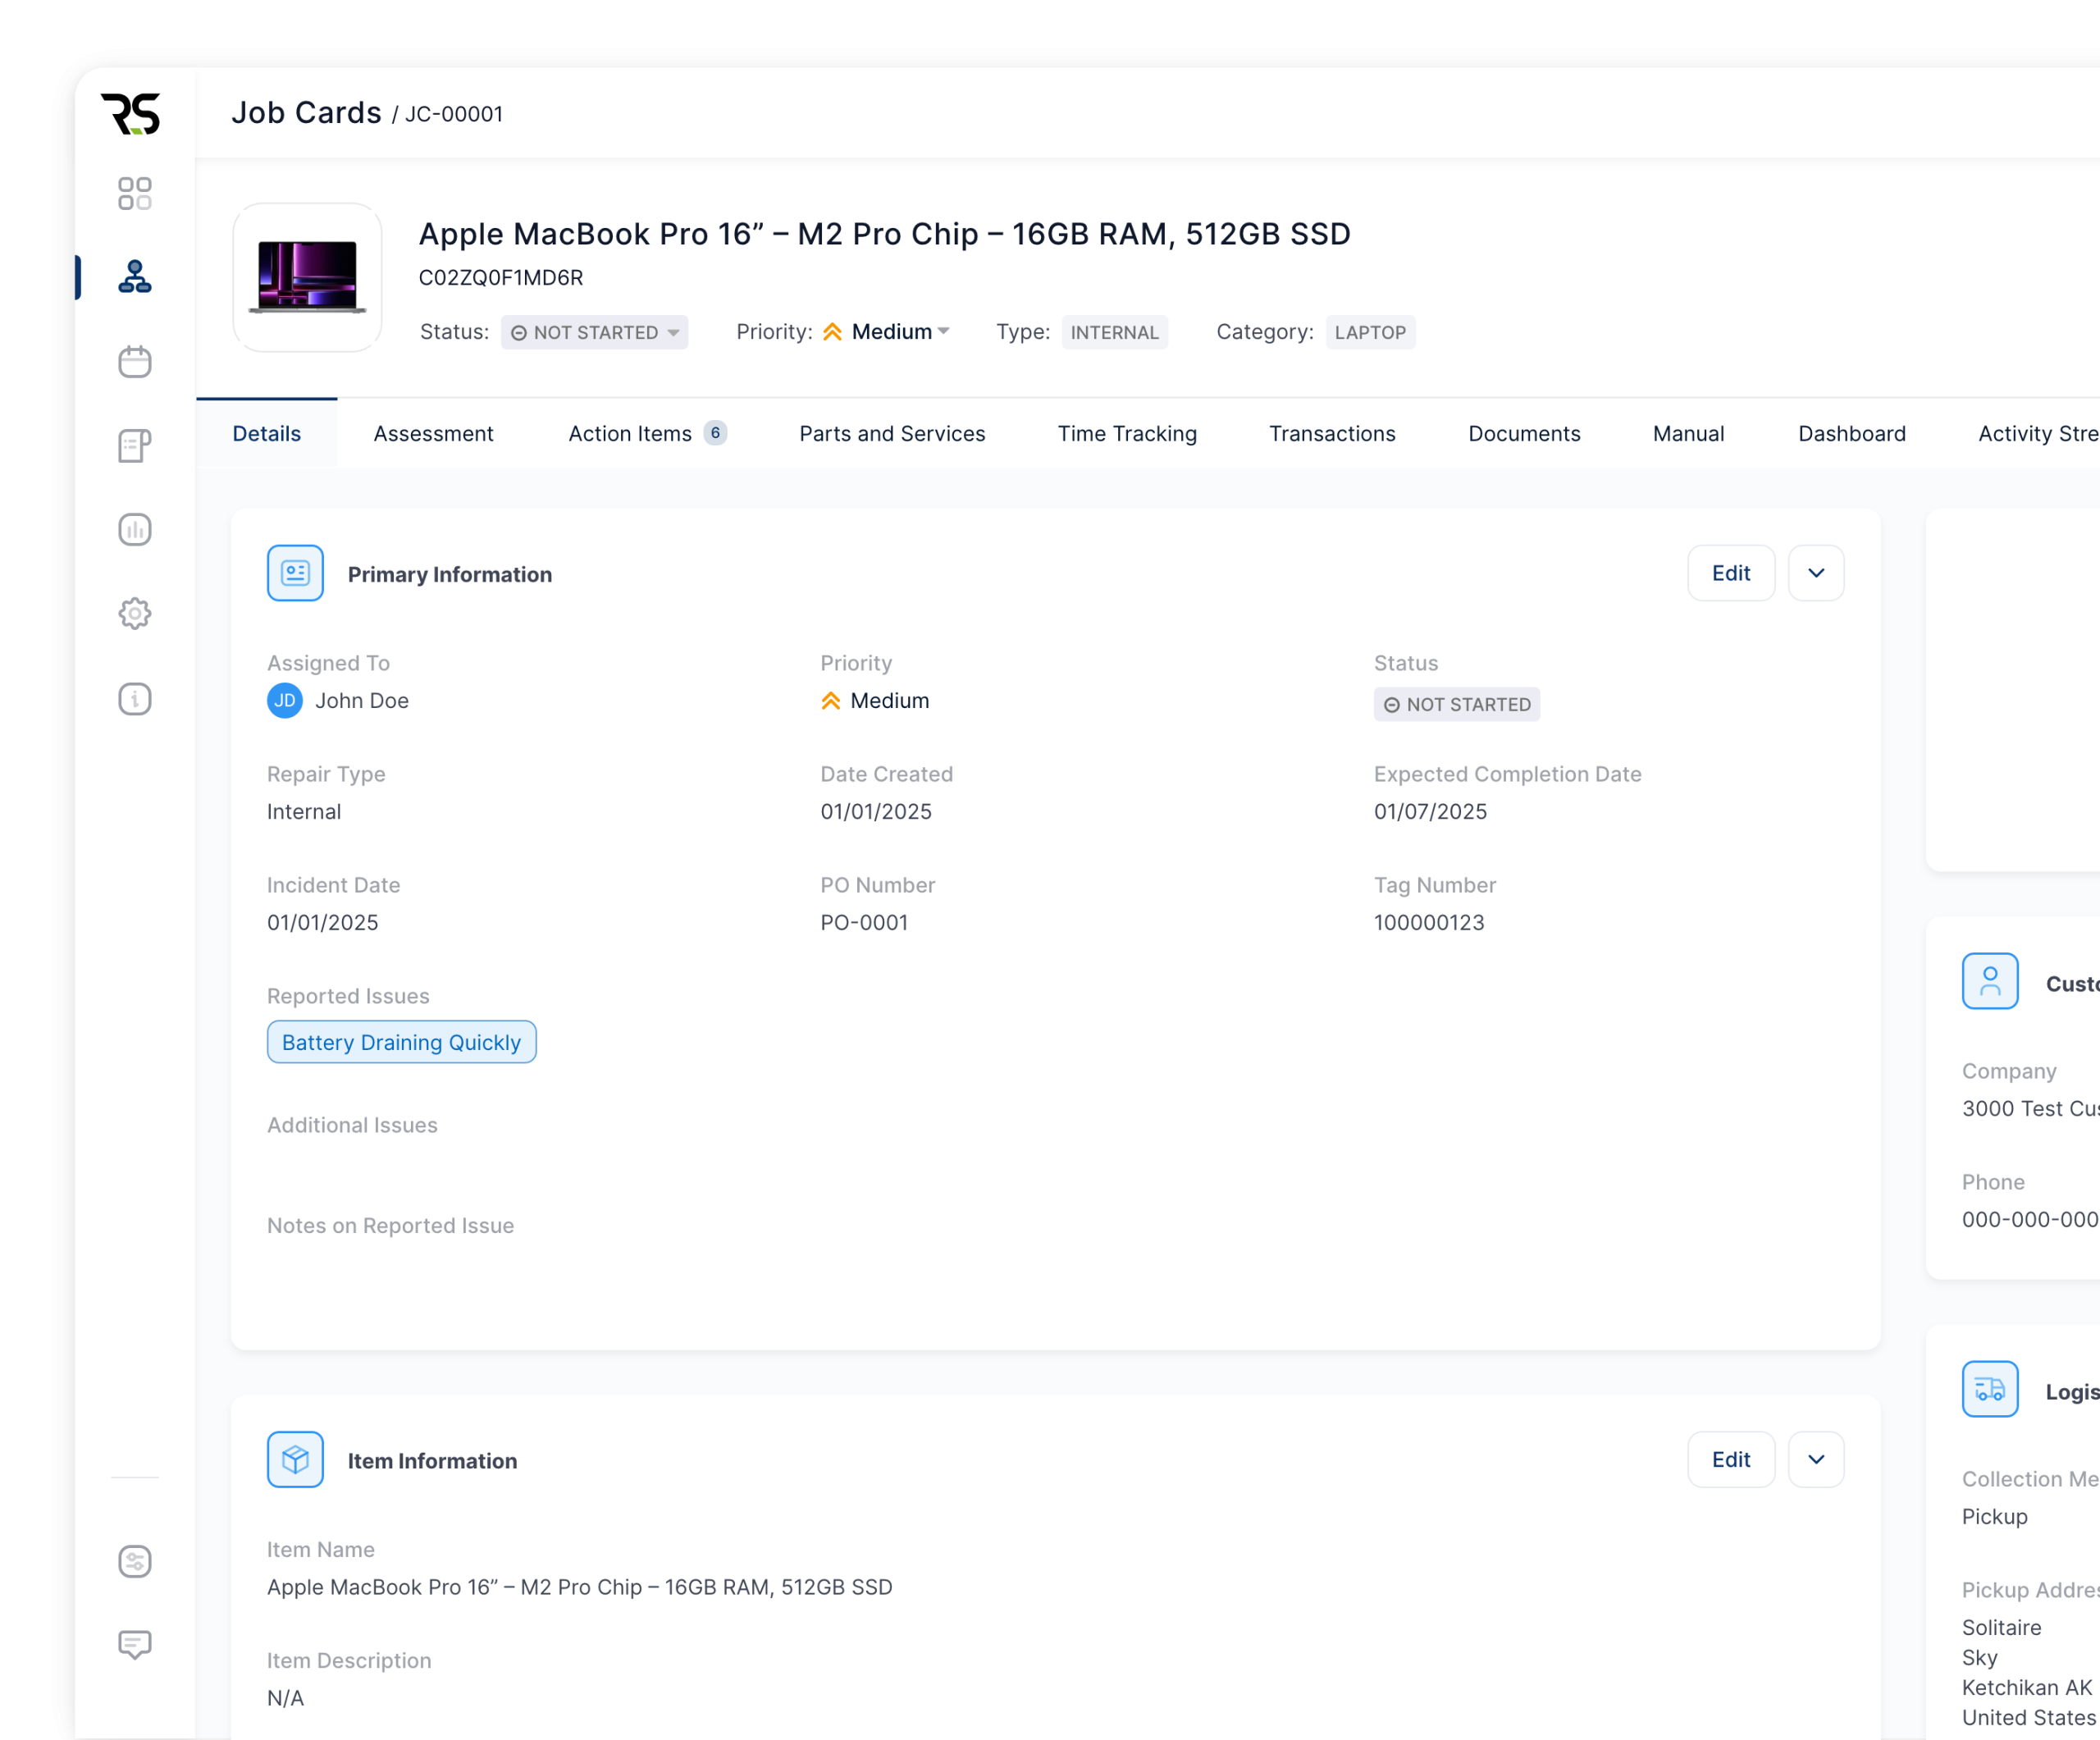Open the Documents tab

[1524, 433]
